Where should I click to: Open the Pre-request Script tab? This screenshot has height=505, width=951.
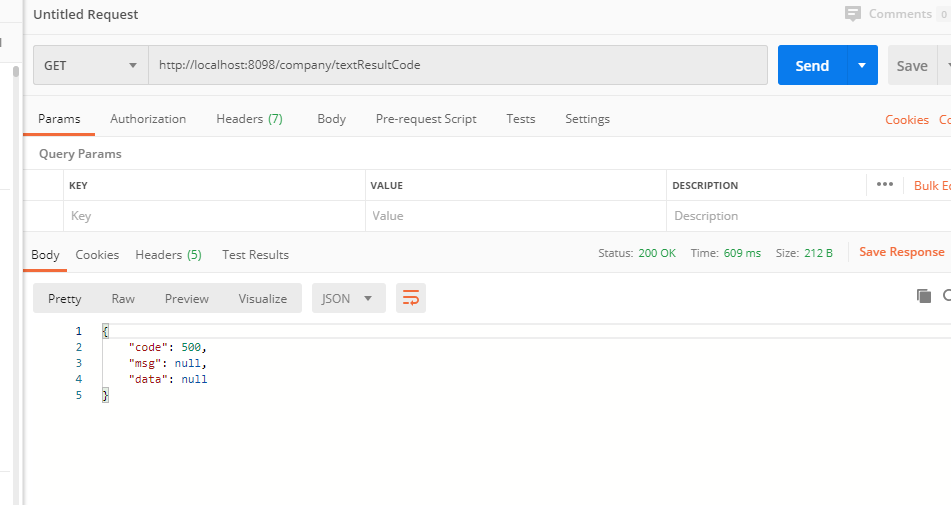coord(426,119)
